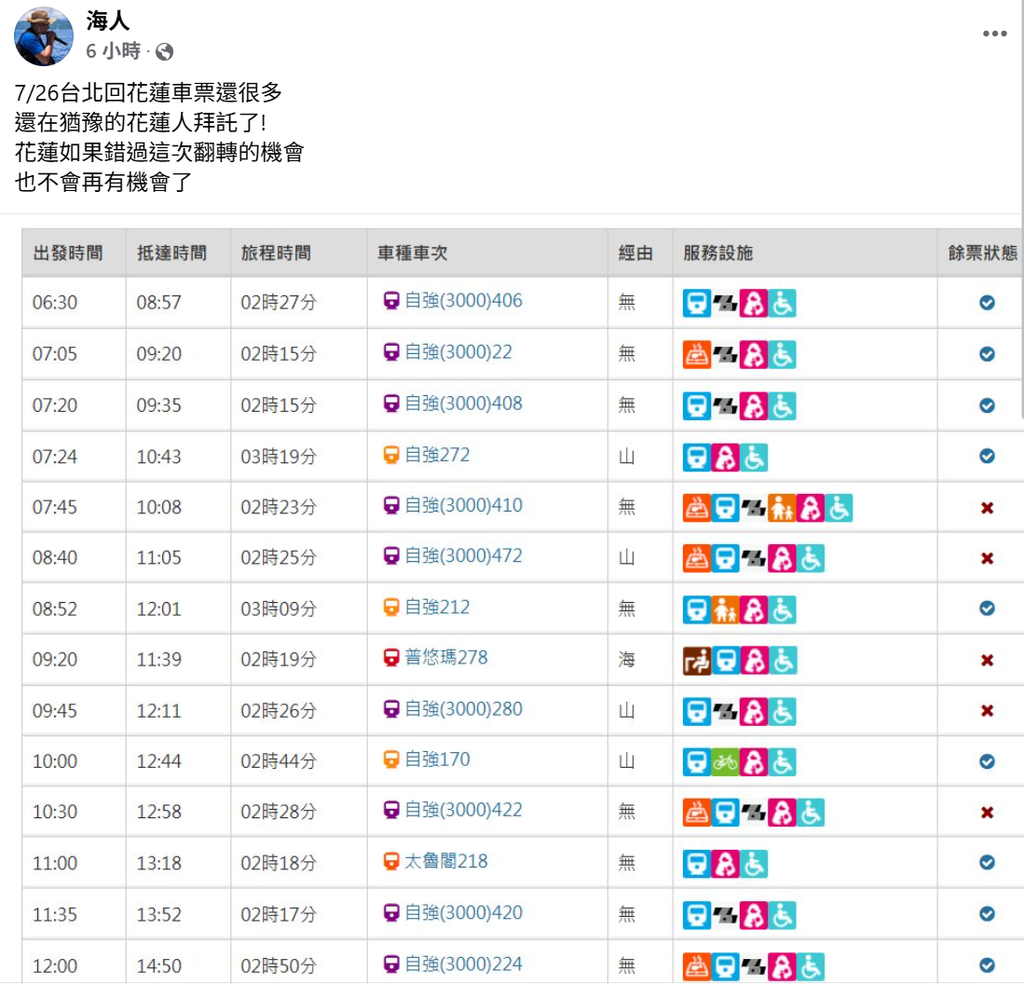Open train 自強170 details

coord(437,760)
